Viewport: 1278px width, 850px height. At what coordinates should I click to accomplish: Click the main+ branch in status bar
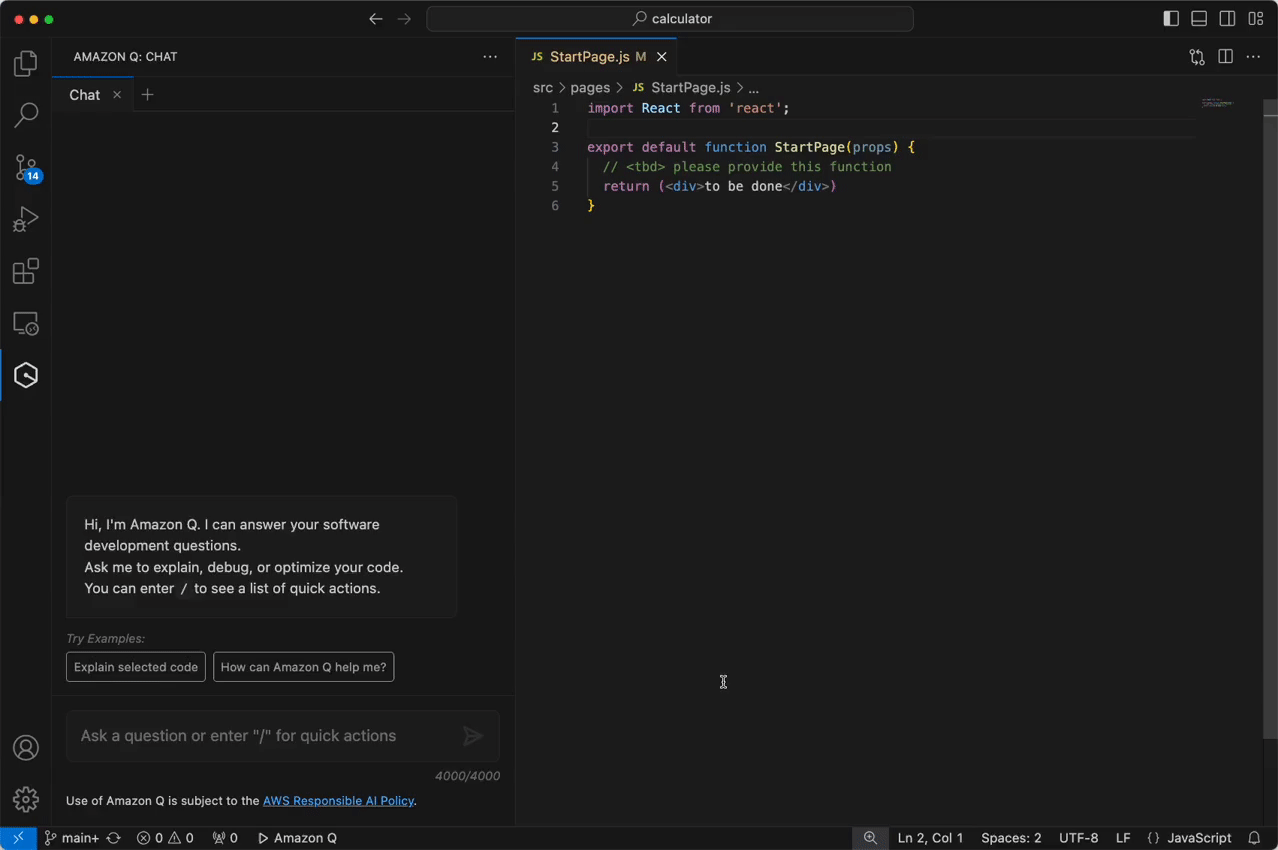click(70, 838)
